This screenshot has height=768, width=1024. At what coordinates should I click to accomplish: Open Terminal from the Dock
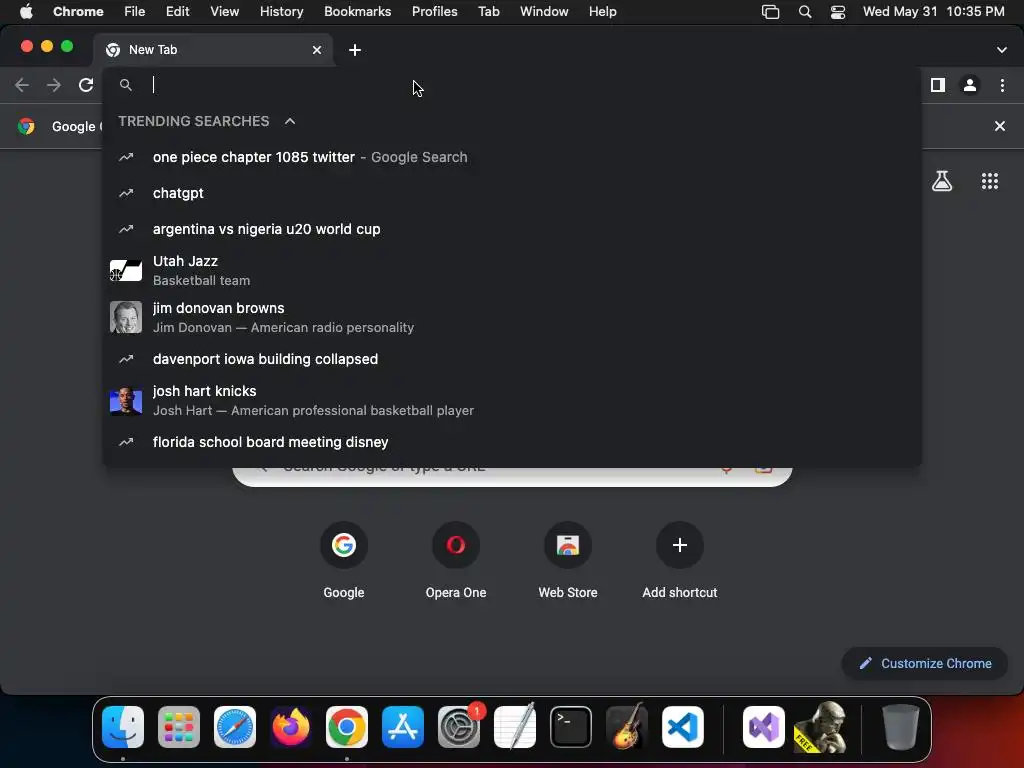pyautogui.click(x=571, y=727)
